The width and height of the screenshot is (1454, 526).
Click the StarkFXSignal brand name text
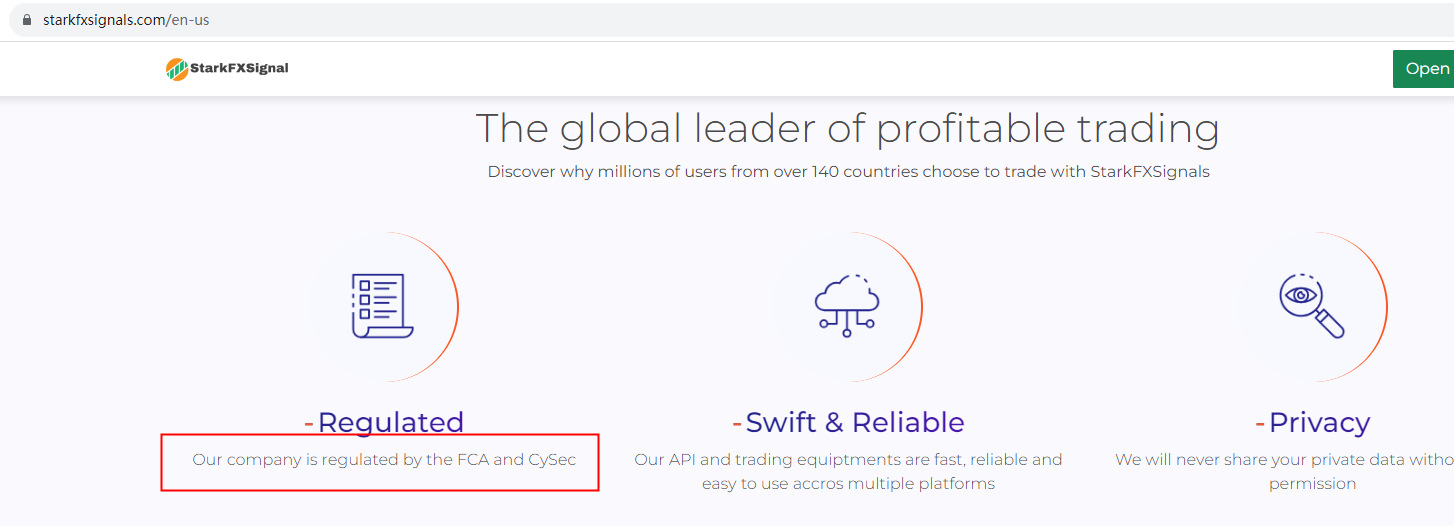(240, 68)
